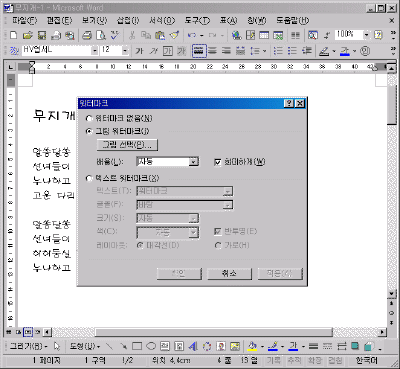The width and height of the screenshot is (400, 369).
Task: Click the 그림 선택(P)... button
Action: (x=127, y=145)
